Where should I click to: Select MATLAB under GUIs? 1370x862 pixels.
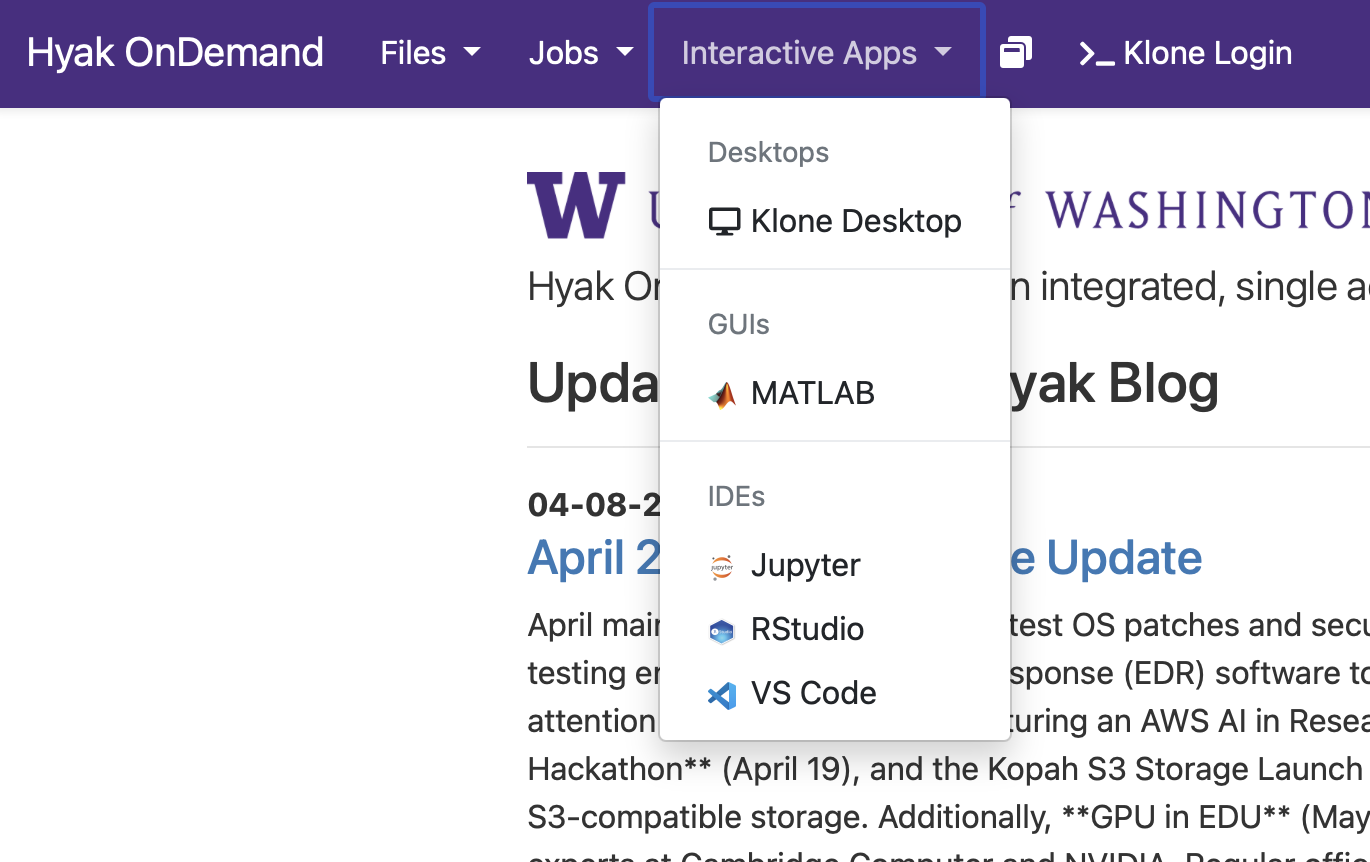[x=835, y=393]
